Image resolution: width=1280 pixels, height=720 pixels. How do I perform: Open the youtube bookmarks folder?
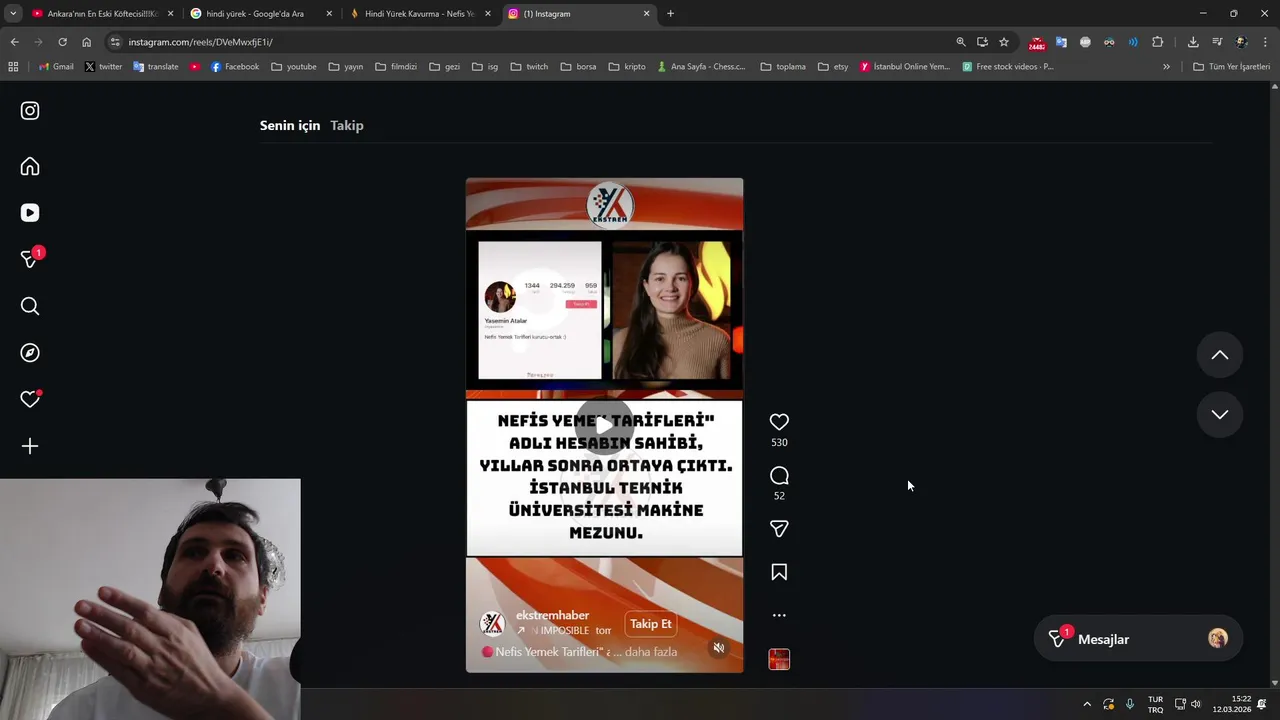294,67
